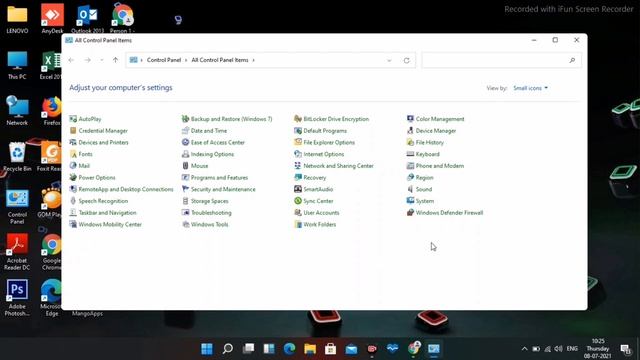Open the Devices and Printers icon
This screenshot has height=360, width=640.
coord(73,142)
